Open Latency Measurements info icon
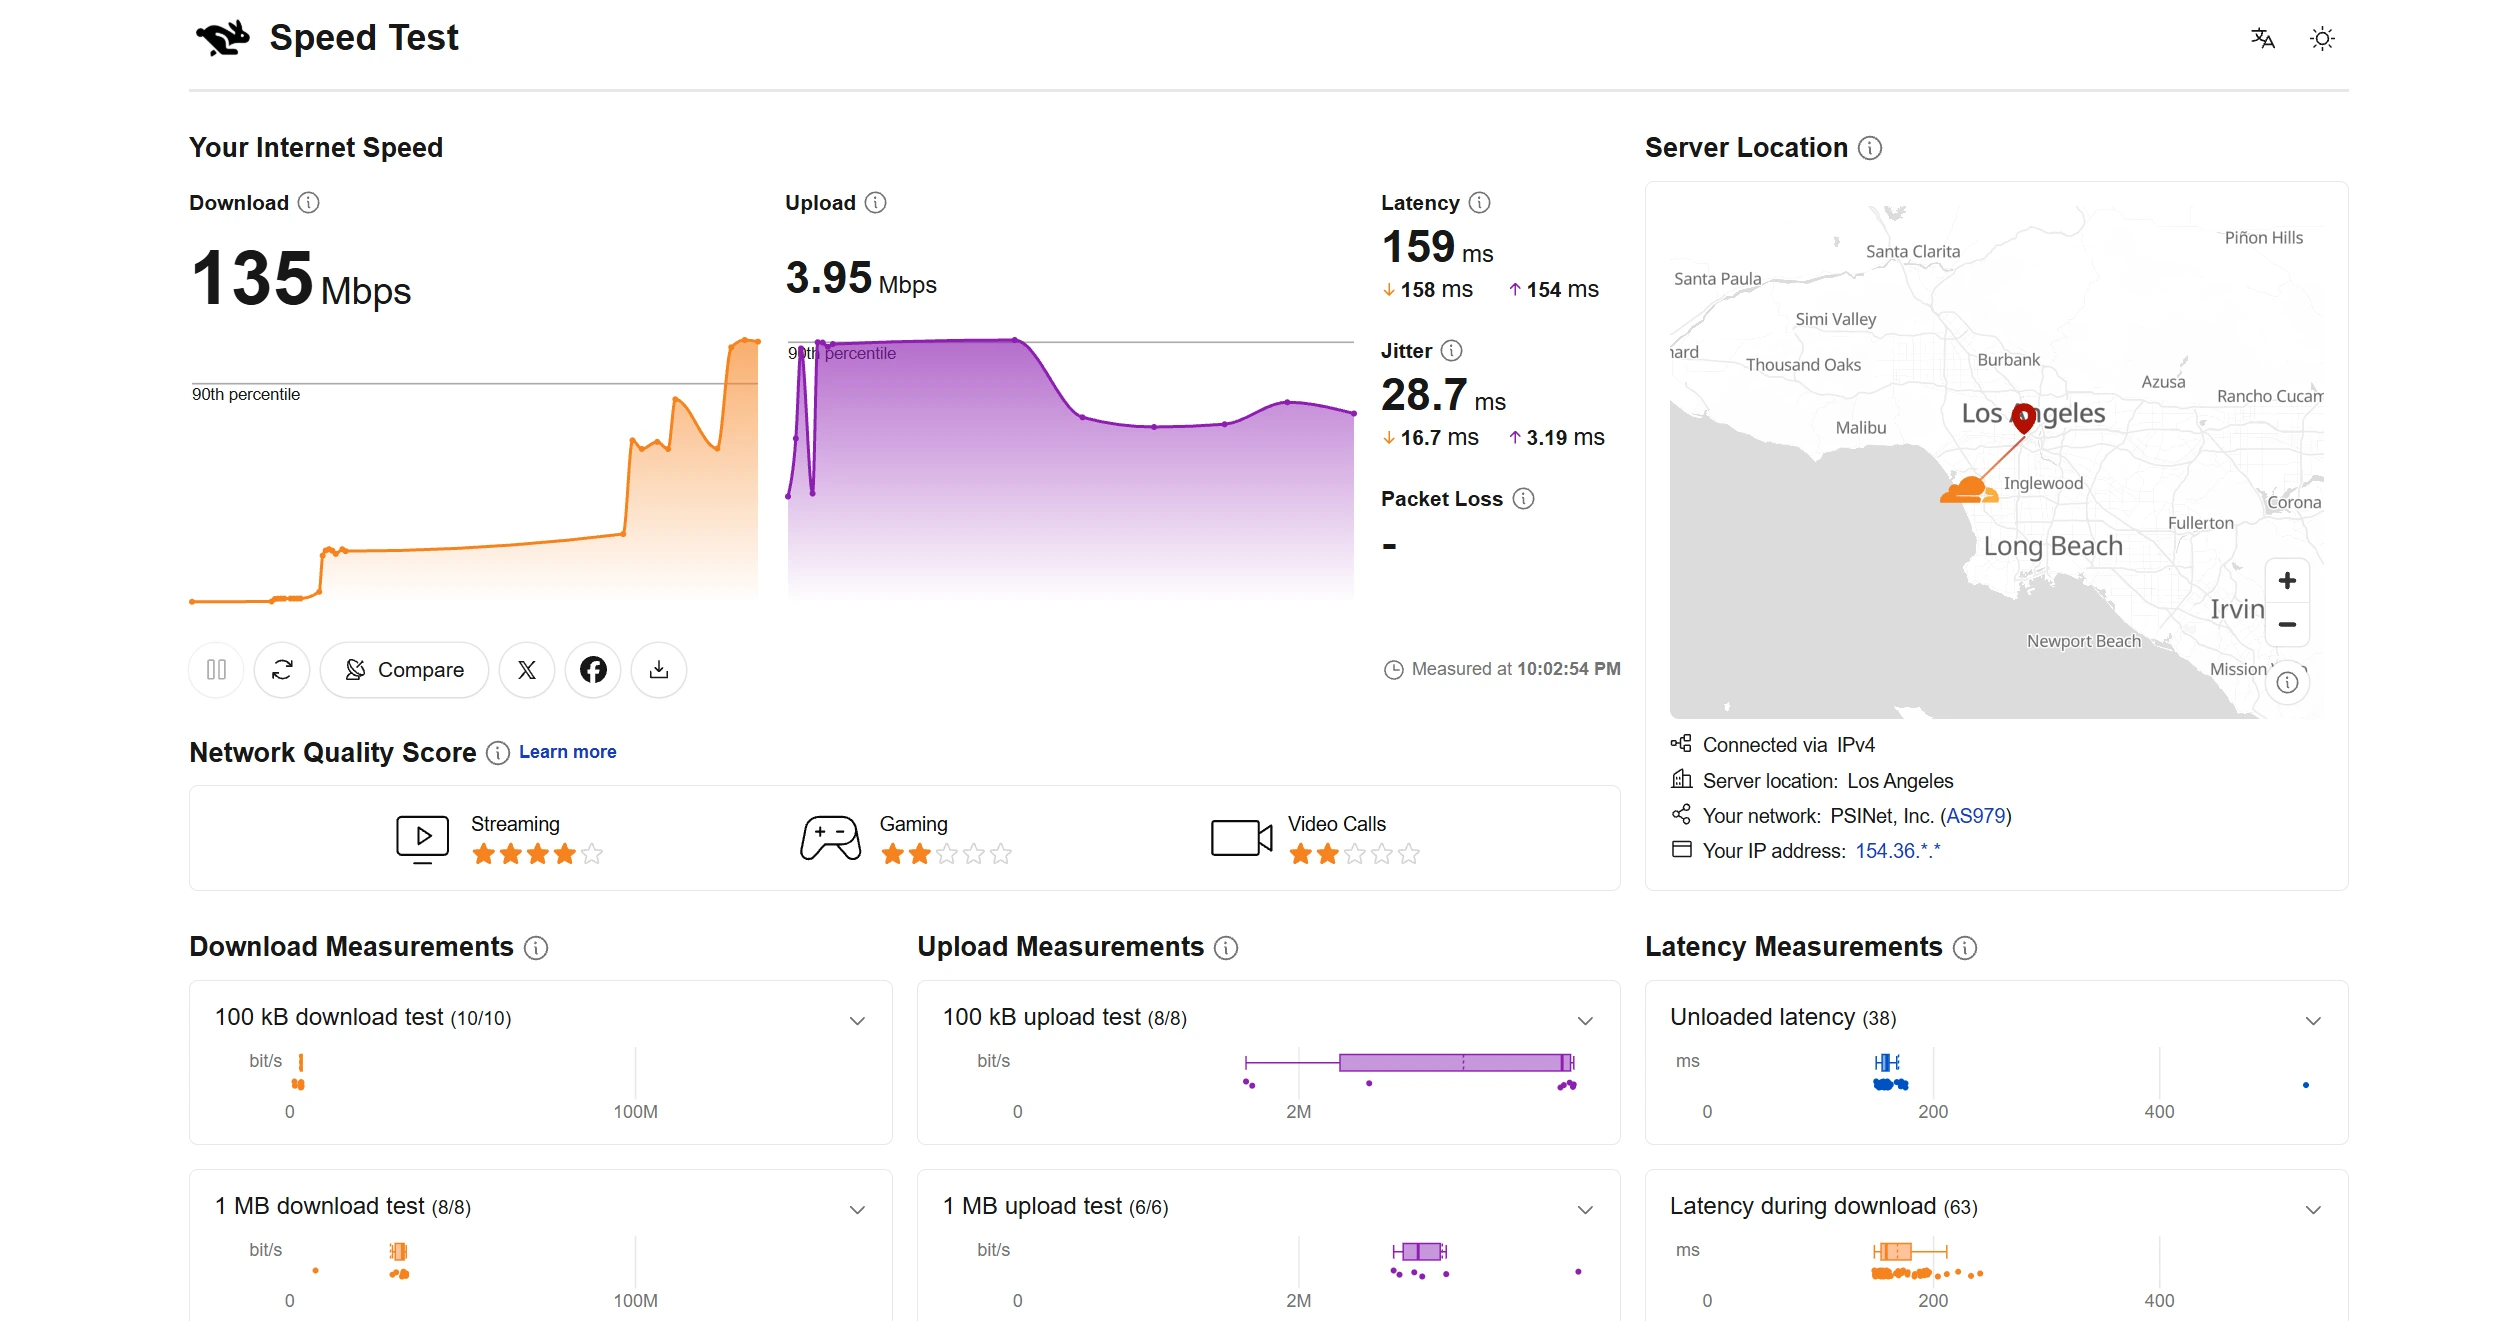Screen dimensions: 2500x1321 pyautogui.click(x=1965, y=948)
